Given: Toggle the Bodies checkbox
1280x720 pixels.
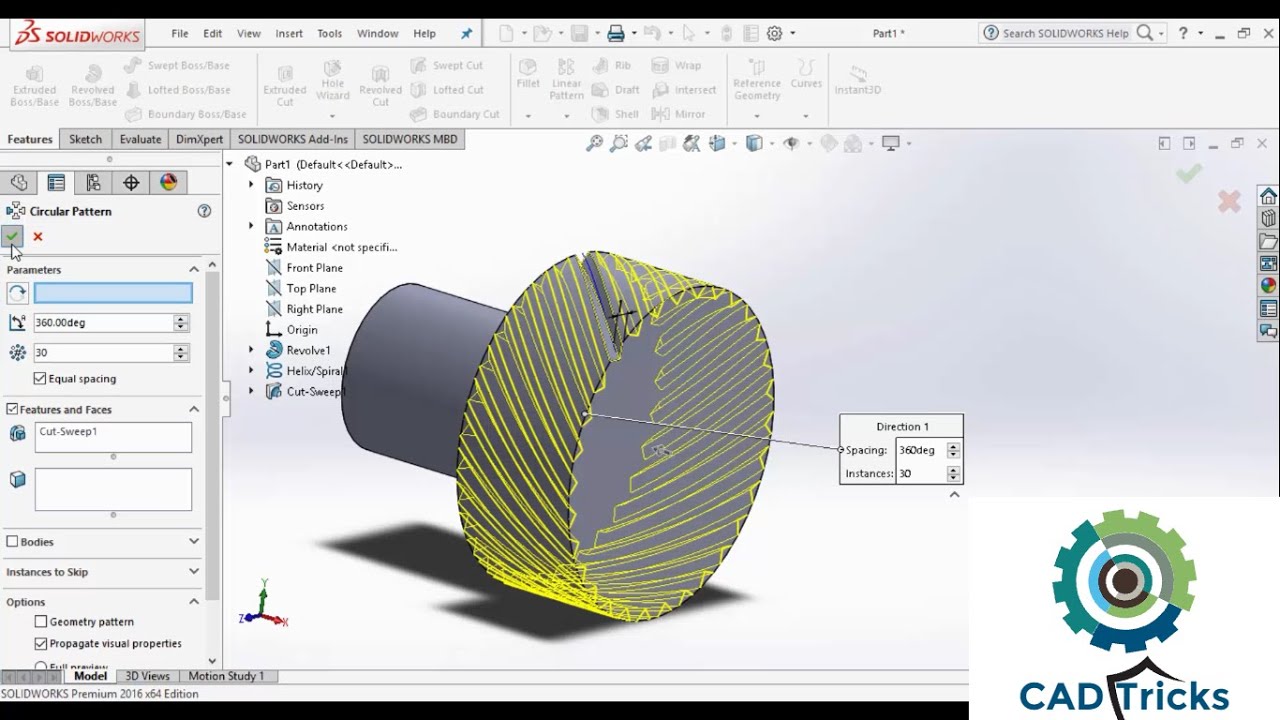Looking at the screenshot, I should [12, 541].
